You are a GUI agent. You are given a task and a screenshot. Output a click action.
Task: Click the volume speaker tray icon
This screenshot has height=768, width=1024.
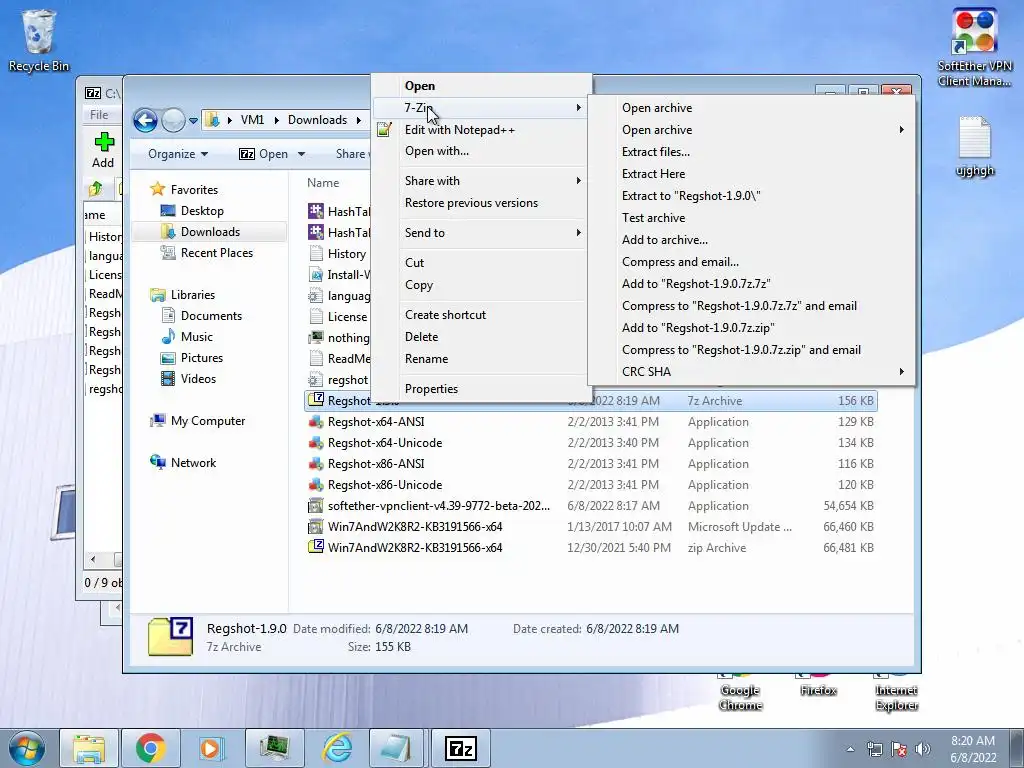click(923, 749)
